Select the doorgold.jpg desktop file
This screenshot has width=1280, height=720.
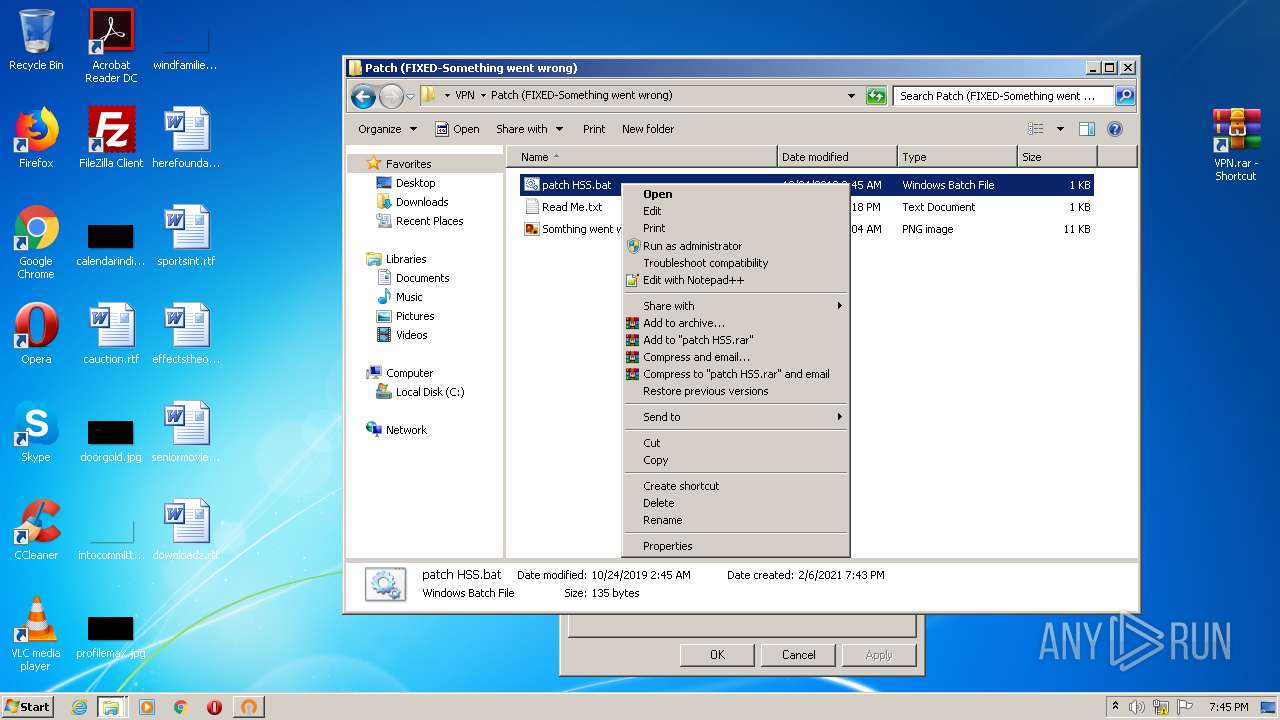pos(111,440)
